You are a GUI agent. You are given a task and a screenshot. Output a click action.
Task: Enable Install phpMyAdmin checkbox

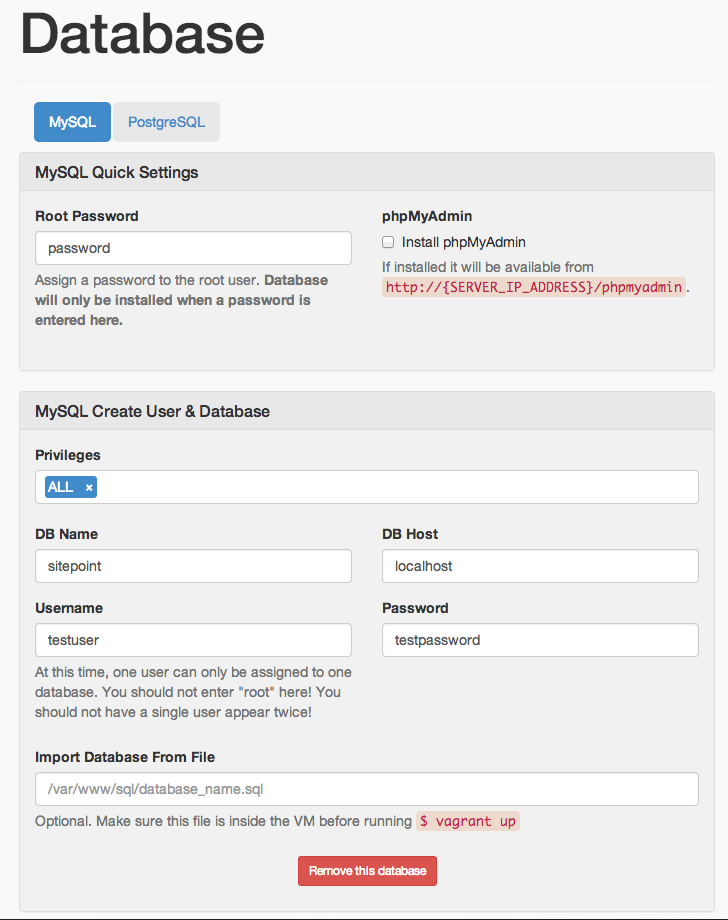point(388,242)
